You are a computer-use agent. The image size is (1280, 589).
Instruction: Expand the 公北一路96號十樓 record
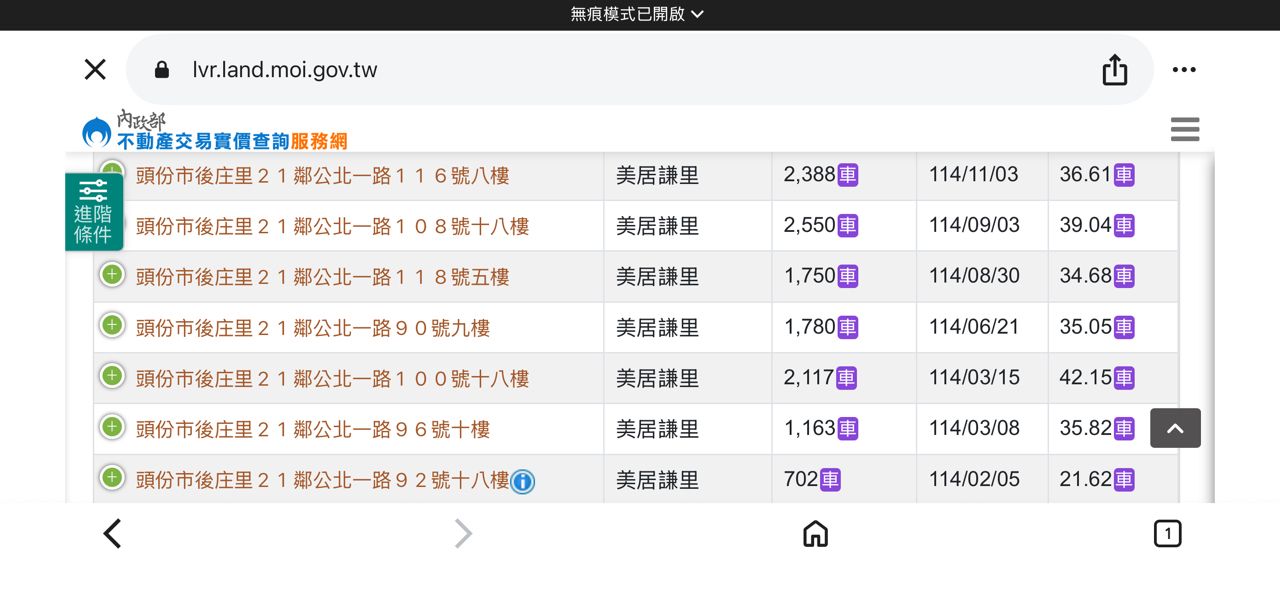(112, 427)
